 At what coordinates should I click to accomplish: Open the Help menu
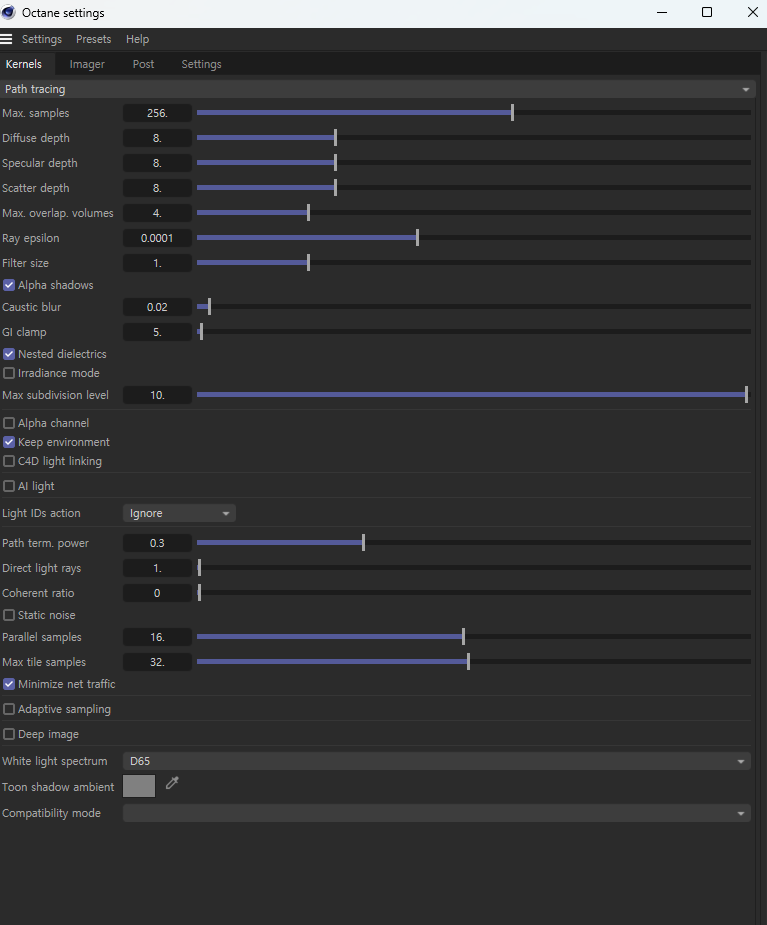137,39
